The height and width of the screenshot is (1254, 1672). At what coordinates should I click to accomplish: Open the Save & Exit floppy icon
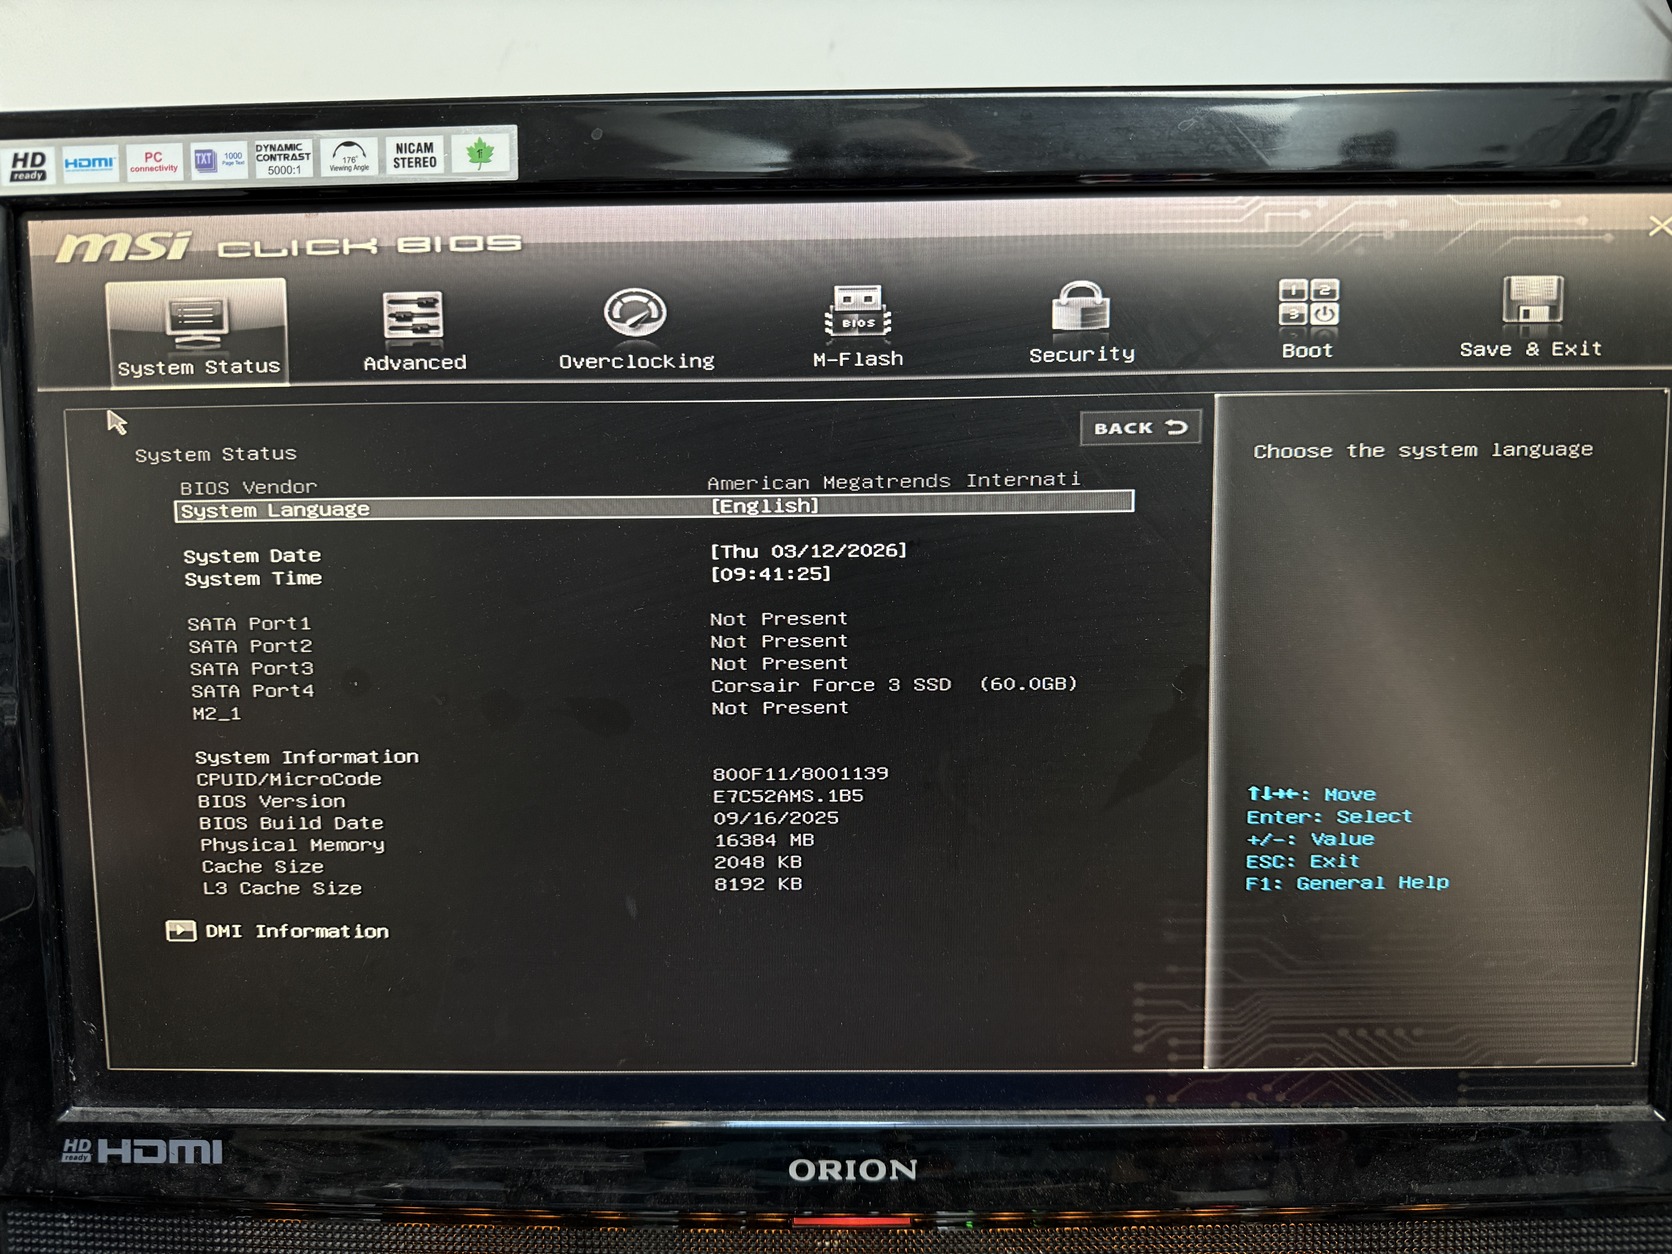click(x=1532, y=301)
